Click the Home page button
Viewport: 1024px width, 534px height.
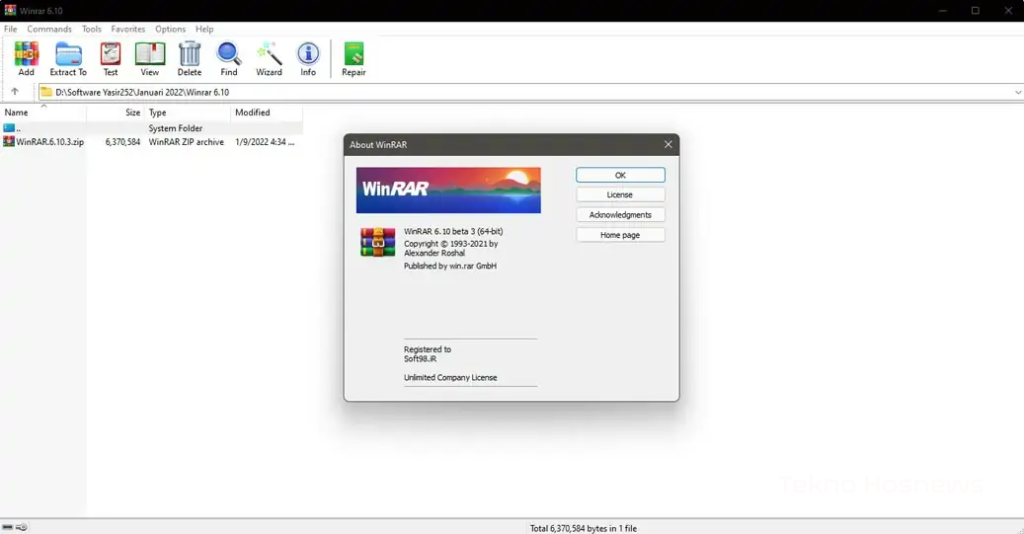(620, 235)
